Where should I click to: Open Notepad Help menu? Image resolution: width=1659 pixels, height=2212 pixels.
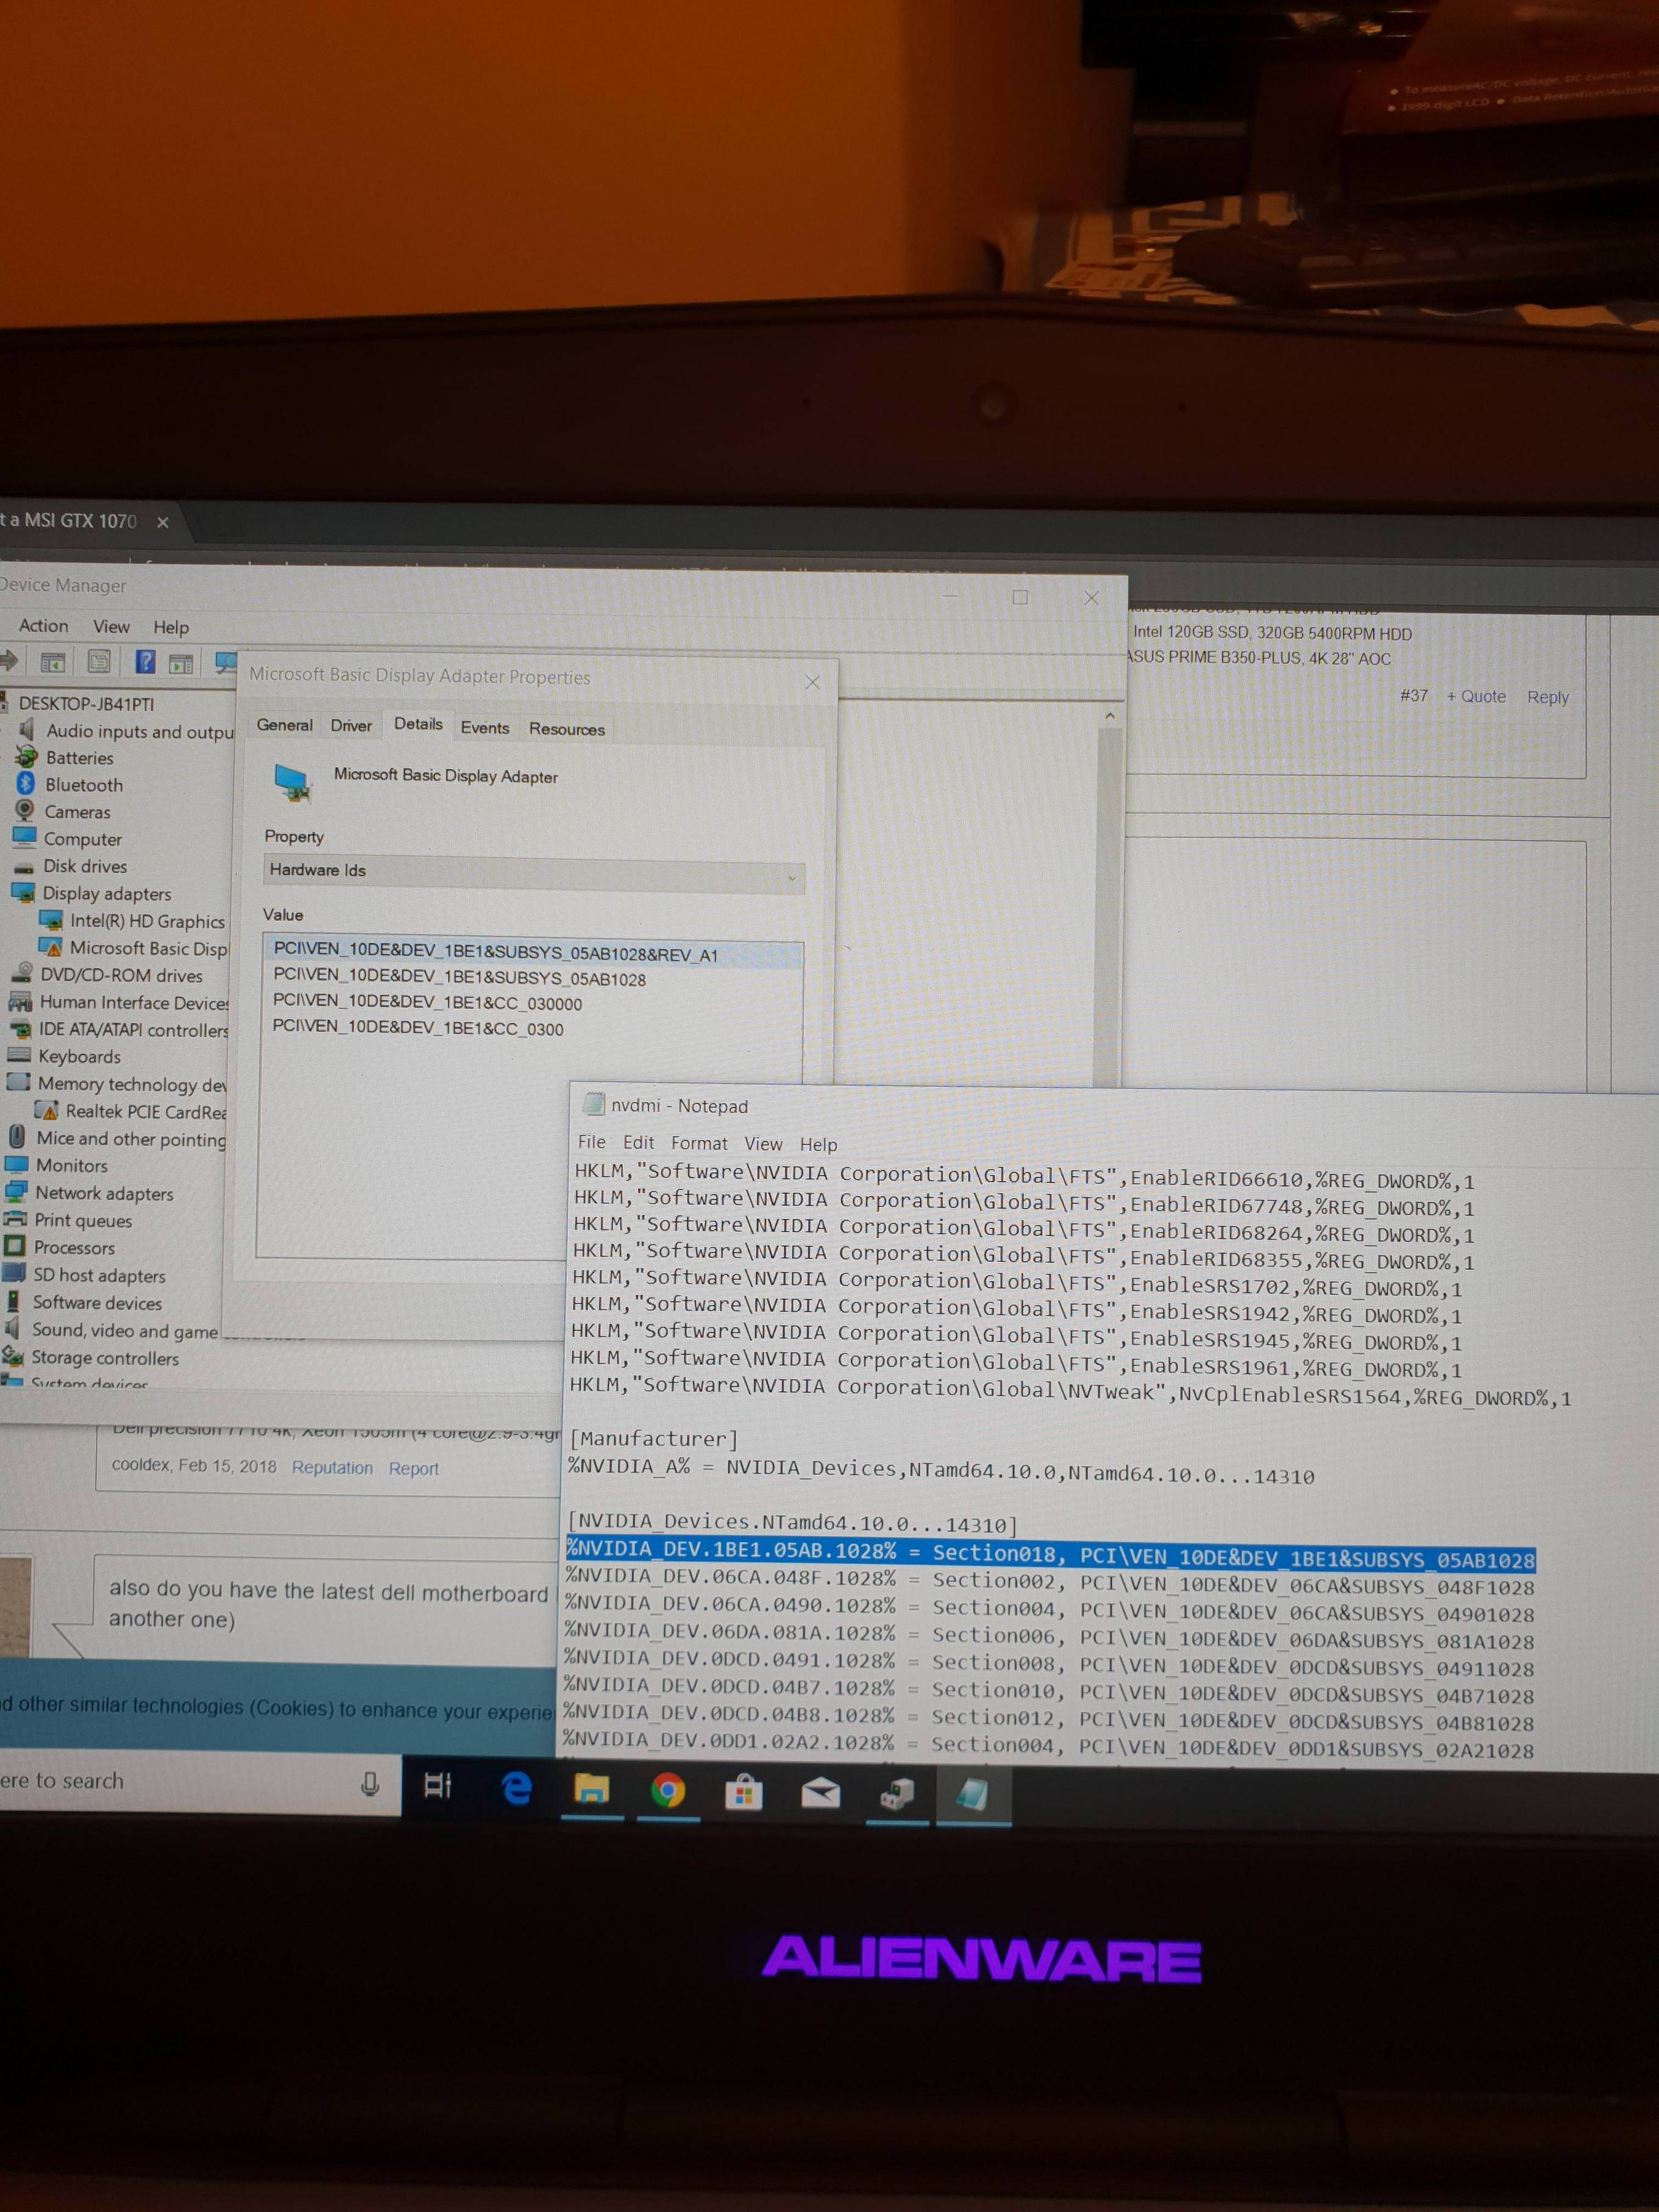818,1144
